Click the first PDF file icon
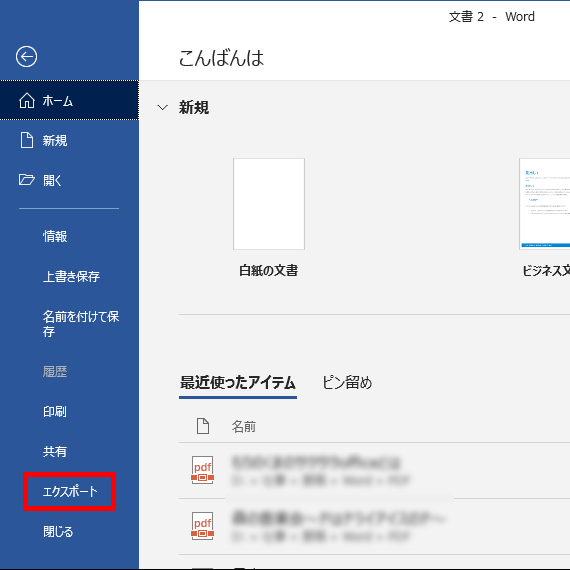570x570 pixels. tap(202, 470)
